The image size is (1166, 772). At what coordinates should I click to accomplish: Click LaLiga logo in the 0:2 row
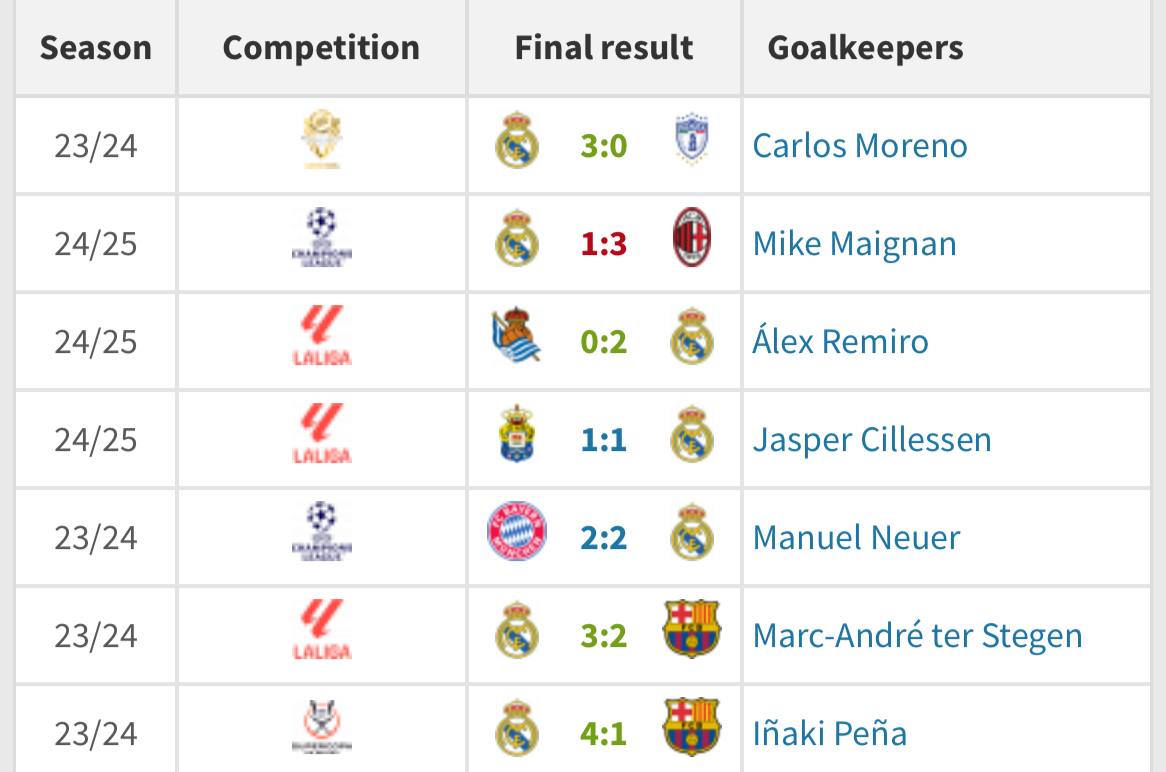click(322, 335)
